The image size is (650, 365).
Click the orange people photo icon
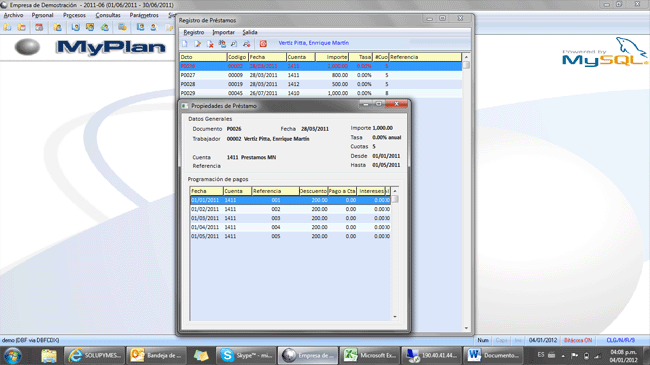click(90, 27)
